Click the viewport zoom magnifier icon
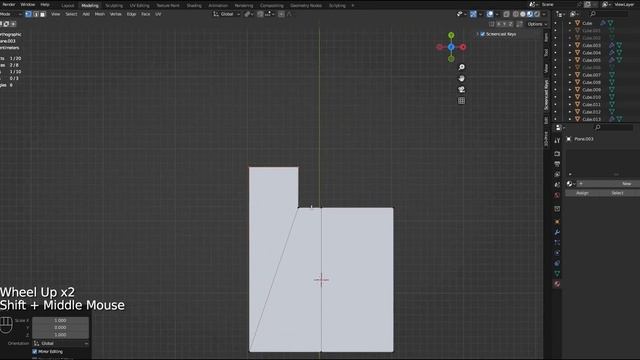Image resolution: width=640 pixels, height=360 pixels. pos(461,67)
